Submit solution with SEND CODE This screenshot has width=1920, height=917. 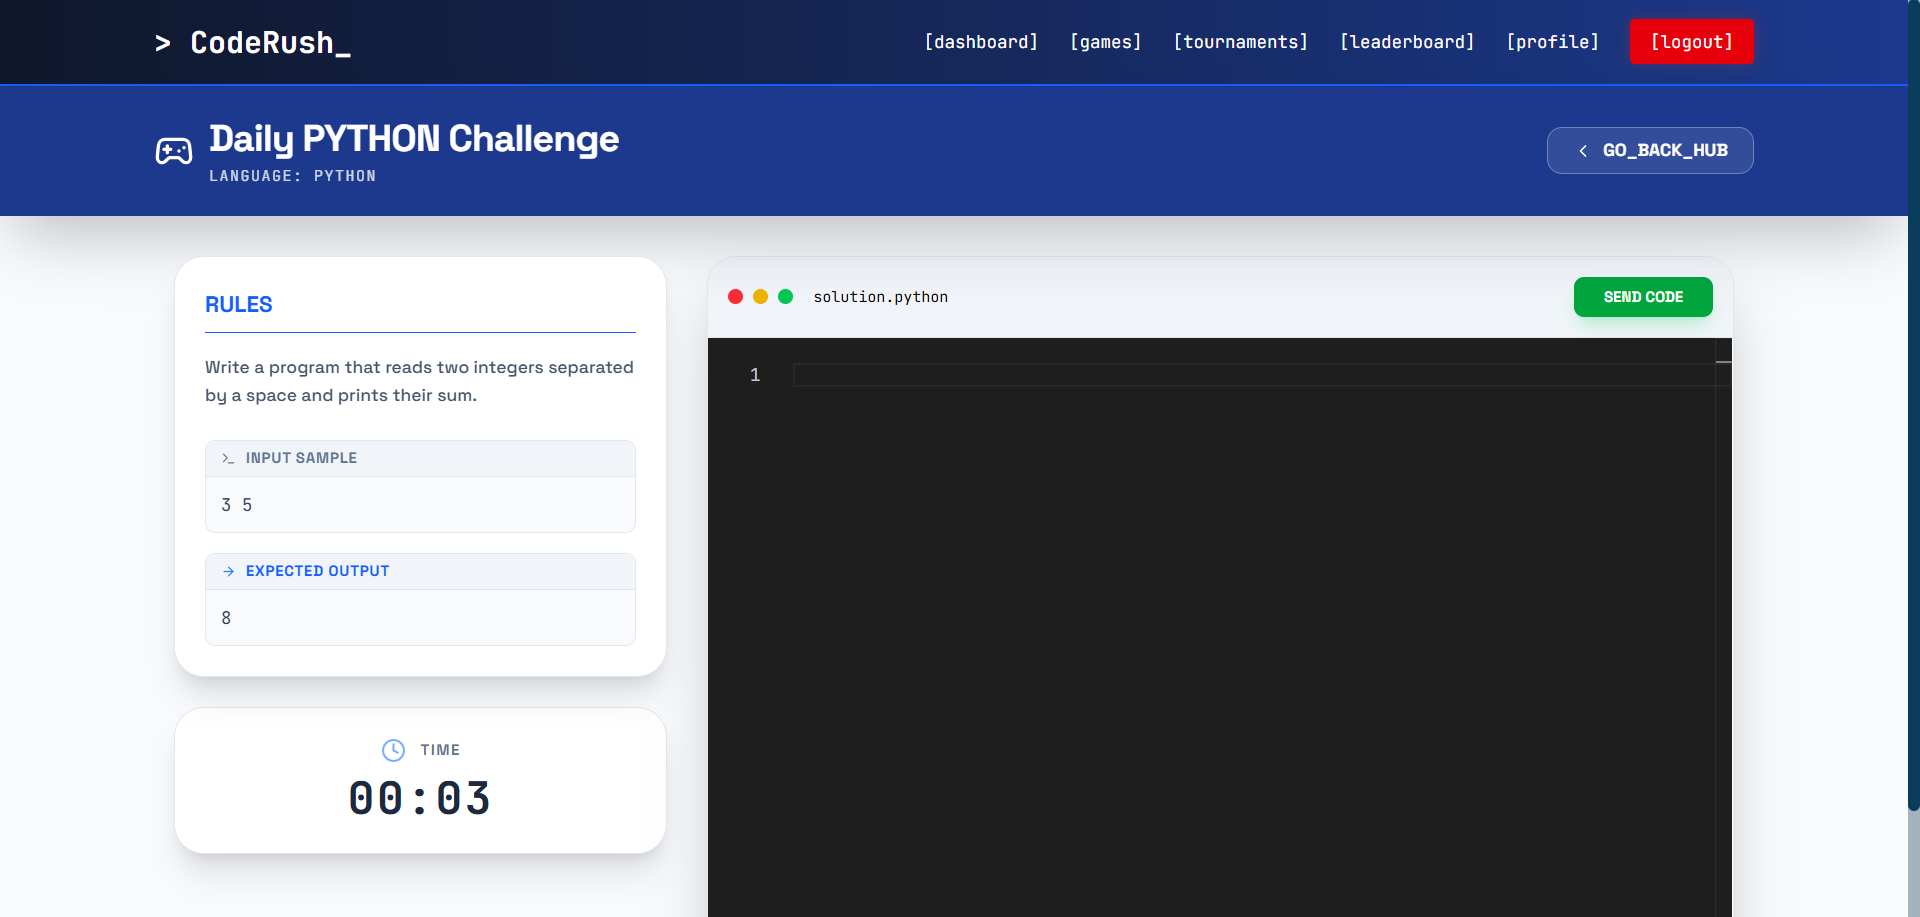pyautogui.click(x=1643, y=297)
